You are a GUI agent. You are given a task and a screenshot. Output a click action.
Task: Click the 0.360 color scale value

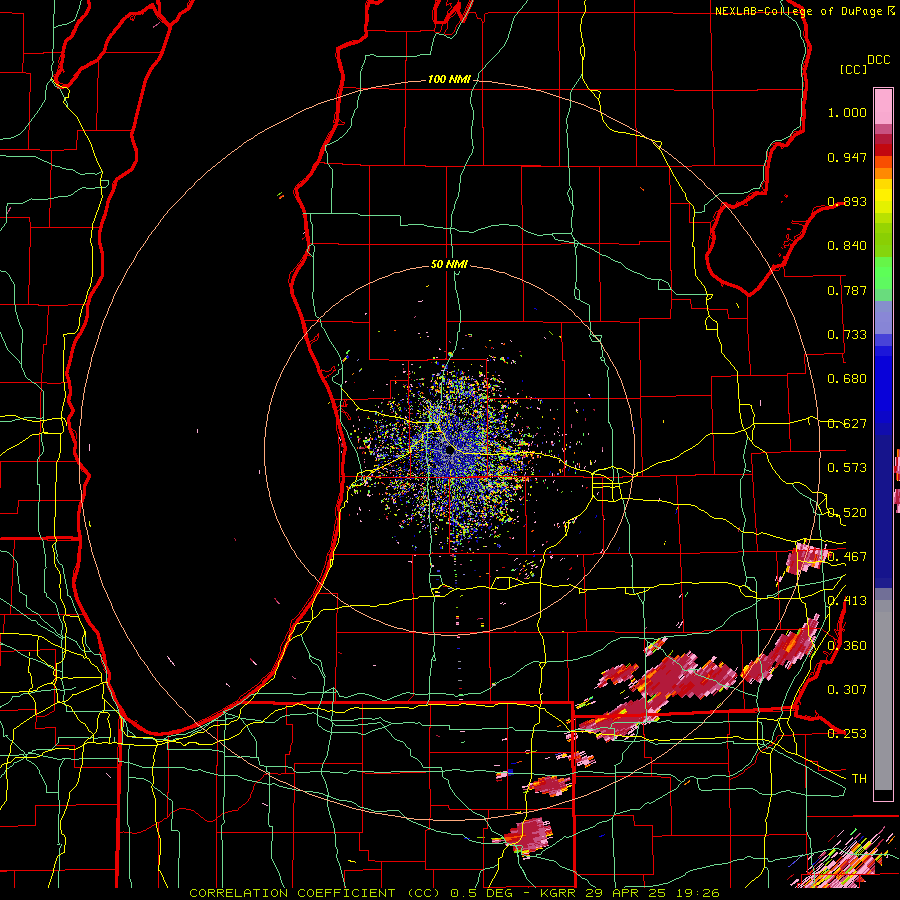click(847, 646)
